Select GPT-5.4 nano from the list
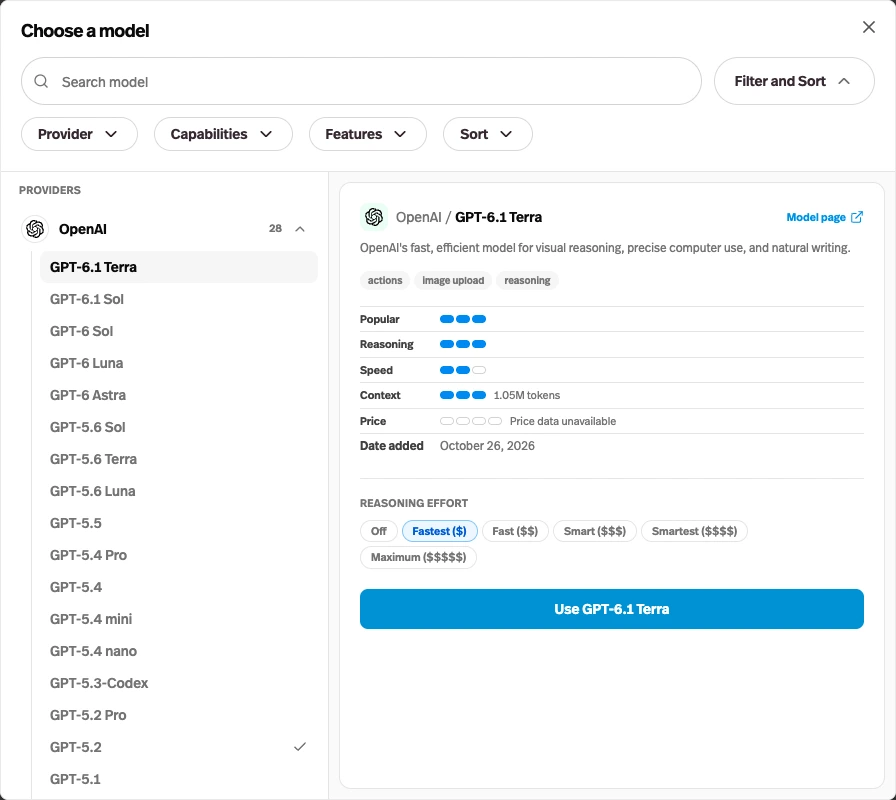The width and height of the screenshot is (896, 800). coord(178,651)
